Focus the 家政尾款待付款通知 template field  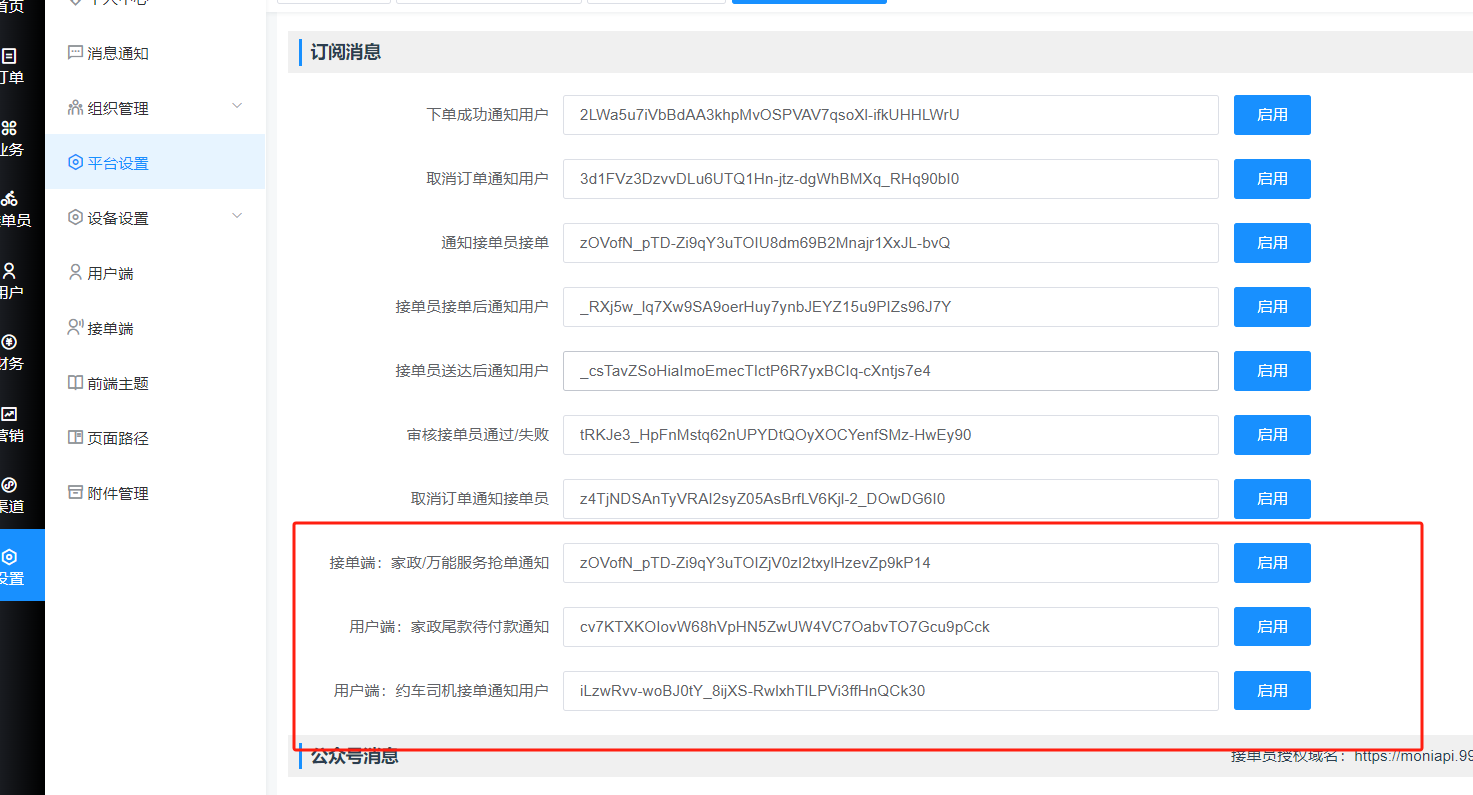[891, 627]
